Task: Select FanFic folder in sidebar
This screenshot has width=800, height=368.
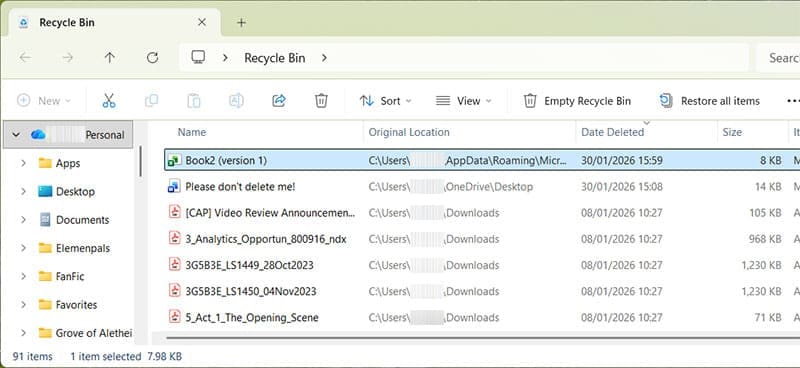Action: coord(69,276)
